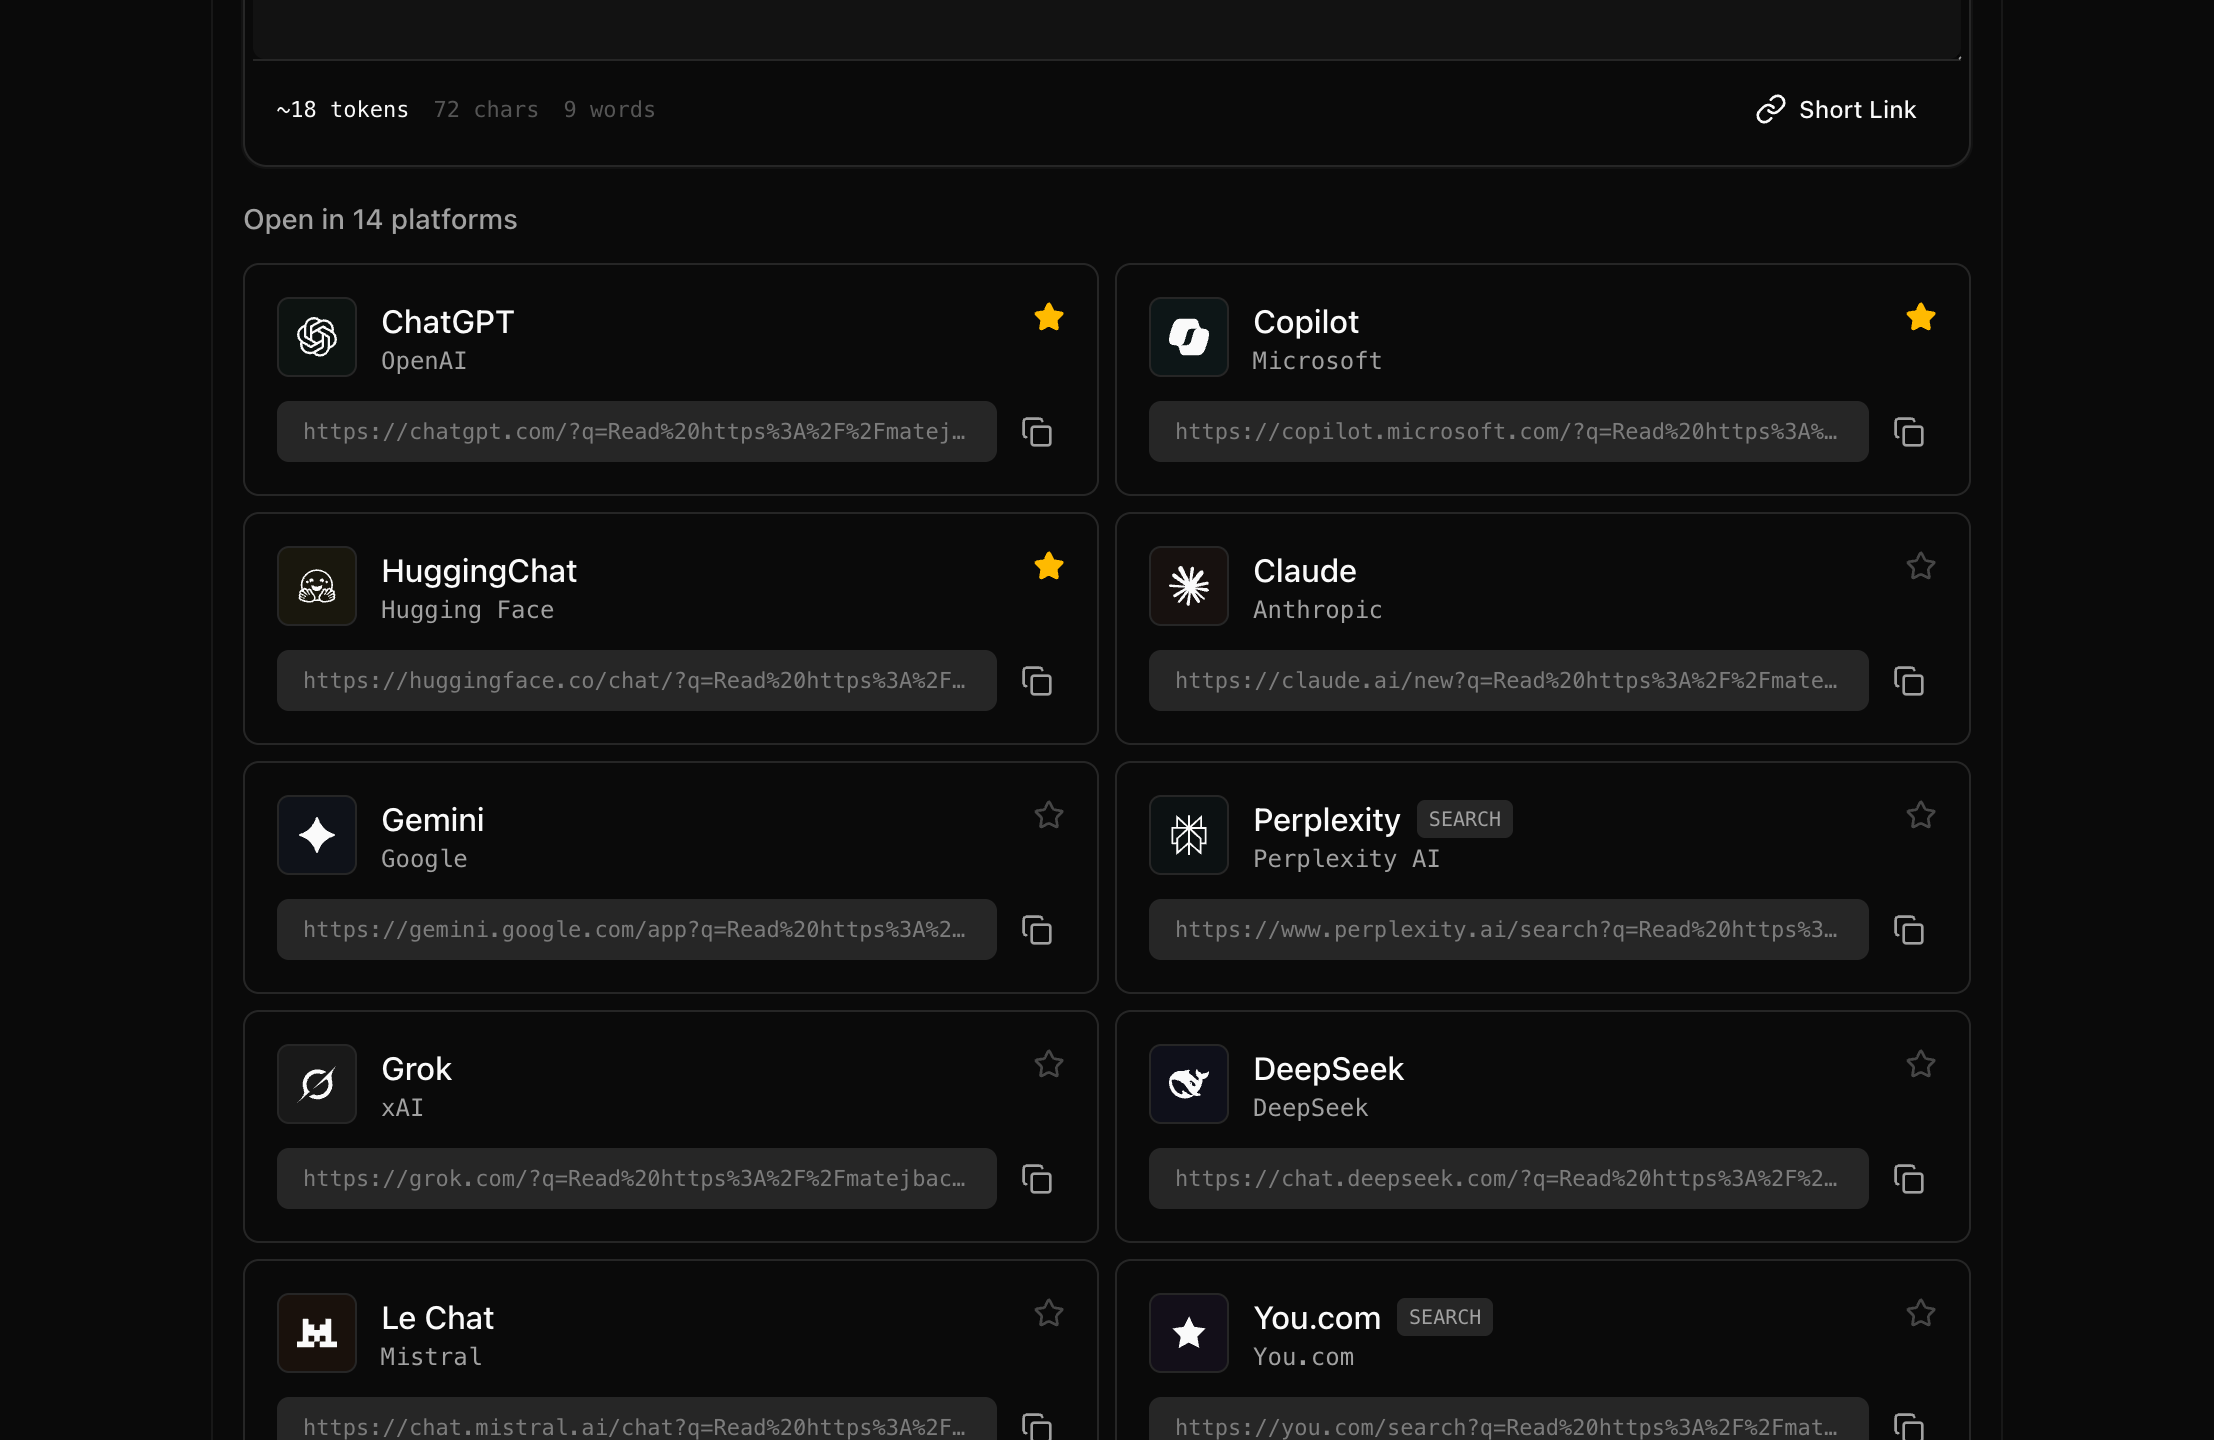
Task: Copy the Claude link
Action: pyautogui.click(x=1908, y=681)
